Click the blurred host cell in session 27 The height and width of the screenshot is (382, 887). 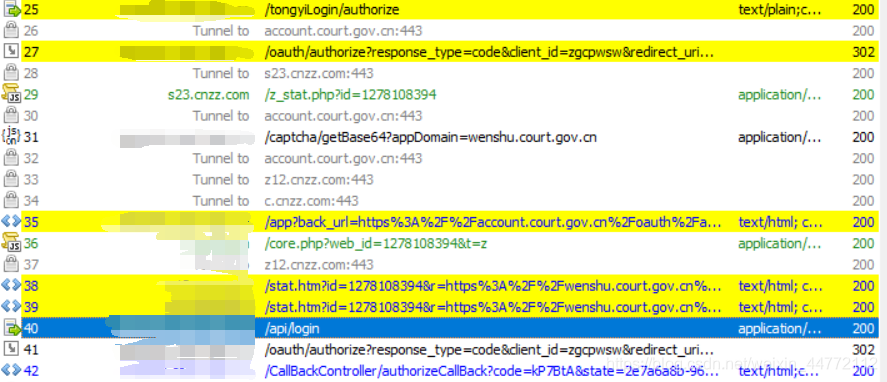point(187,52)
